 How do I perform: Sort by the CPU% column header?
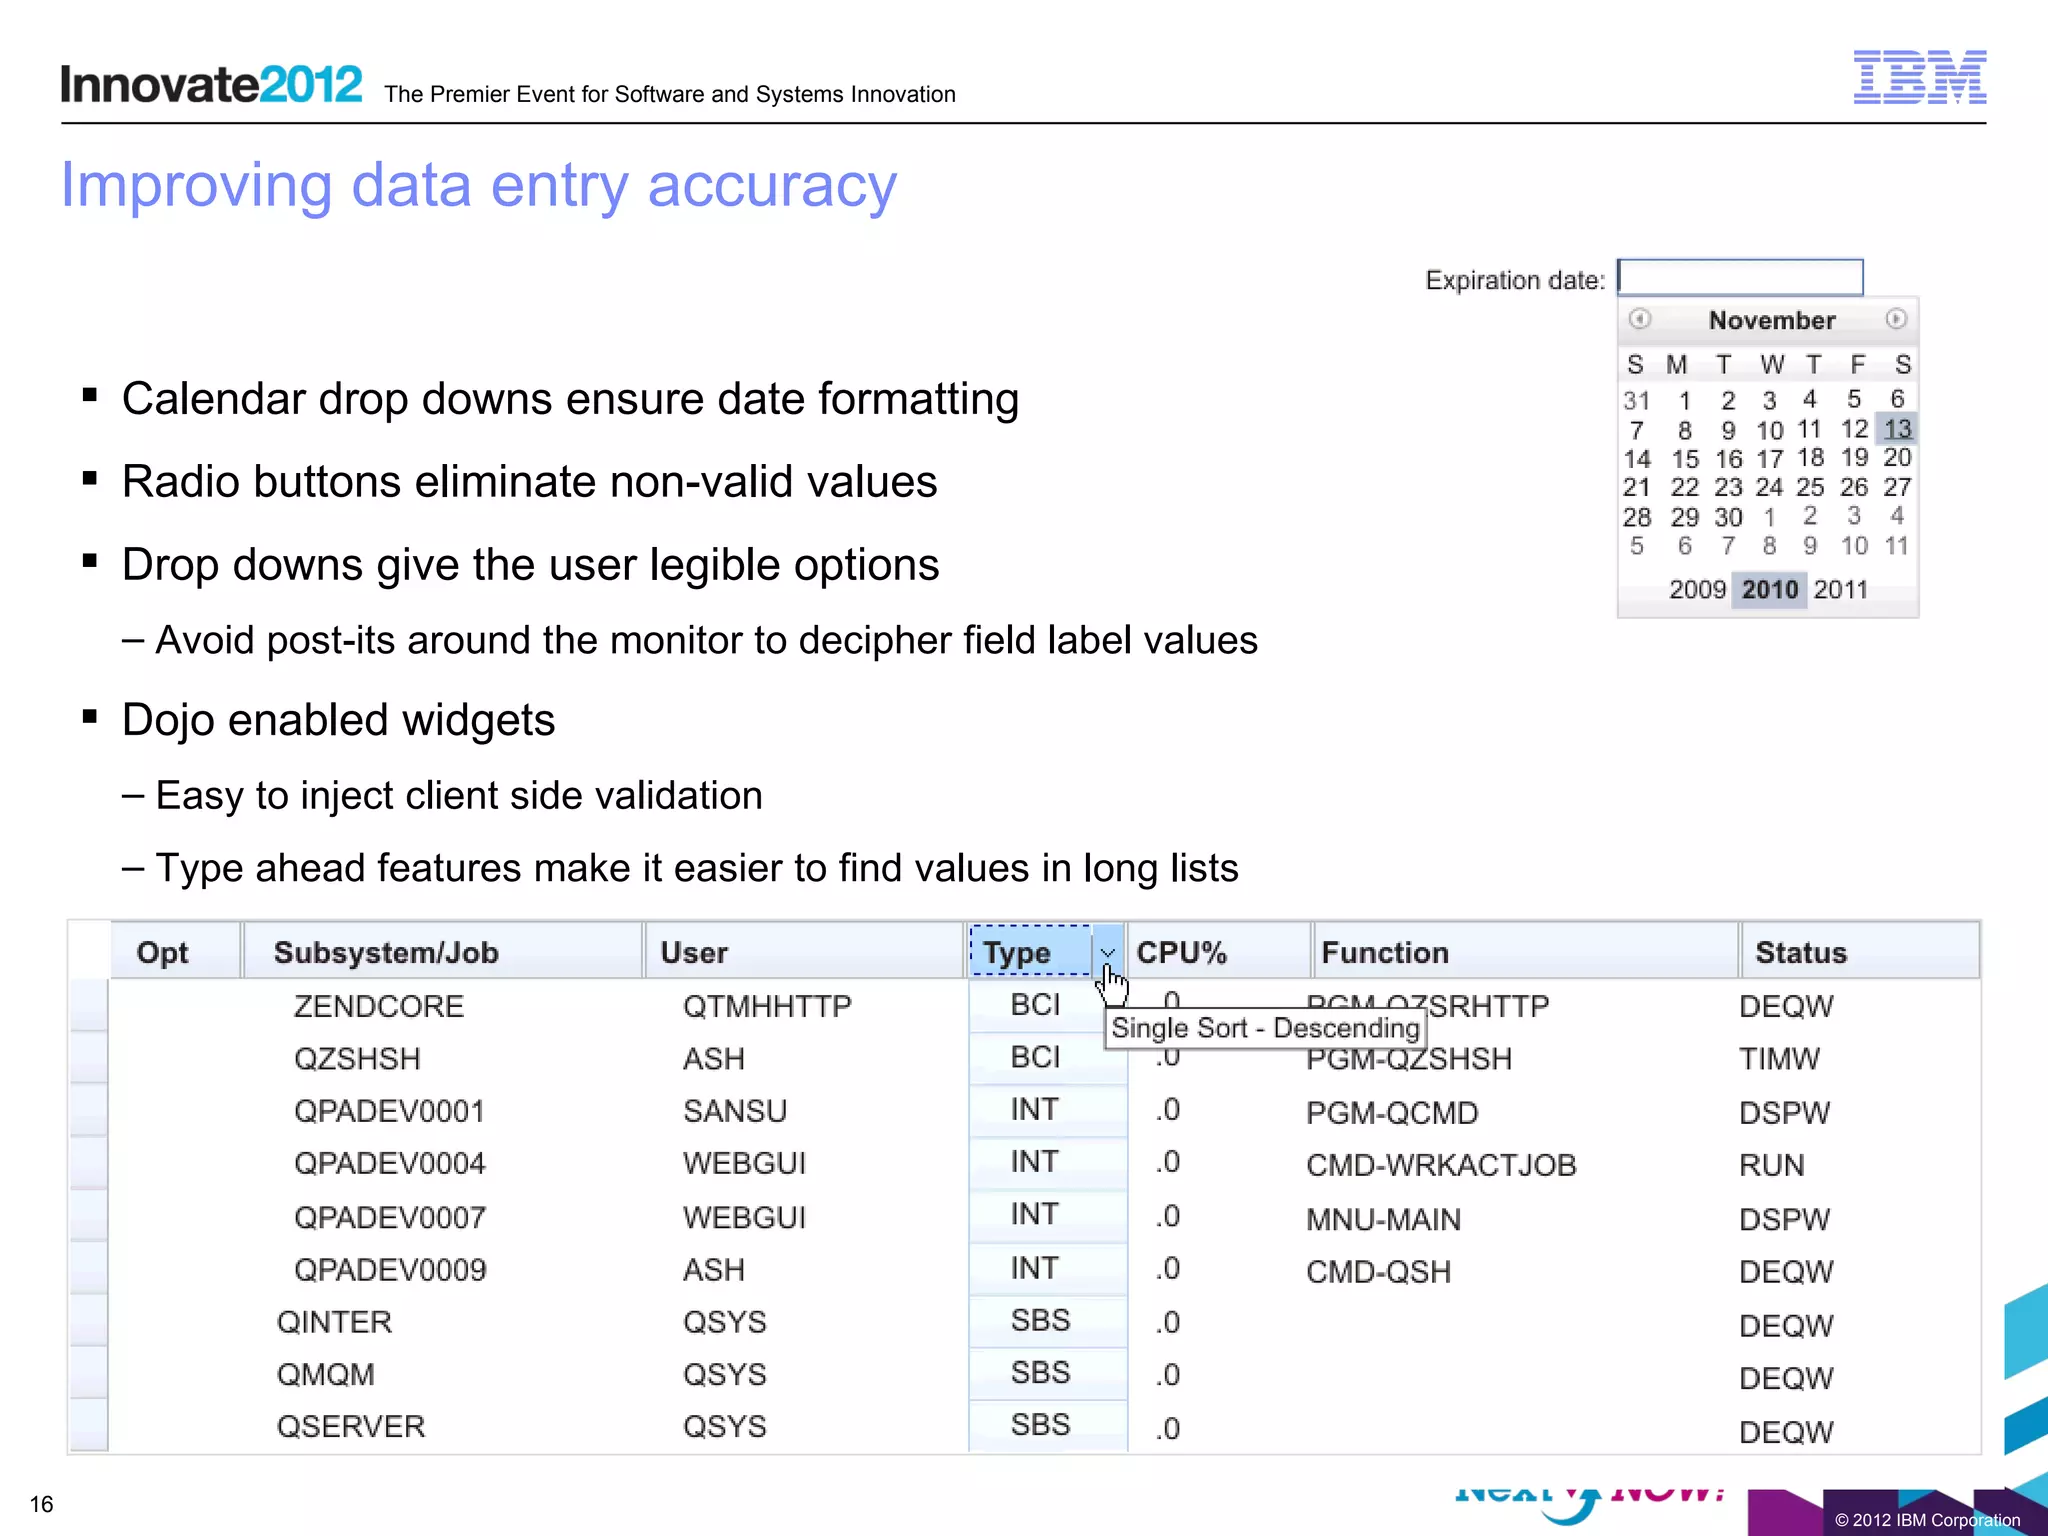tap(1219, 952)
